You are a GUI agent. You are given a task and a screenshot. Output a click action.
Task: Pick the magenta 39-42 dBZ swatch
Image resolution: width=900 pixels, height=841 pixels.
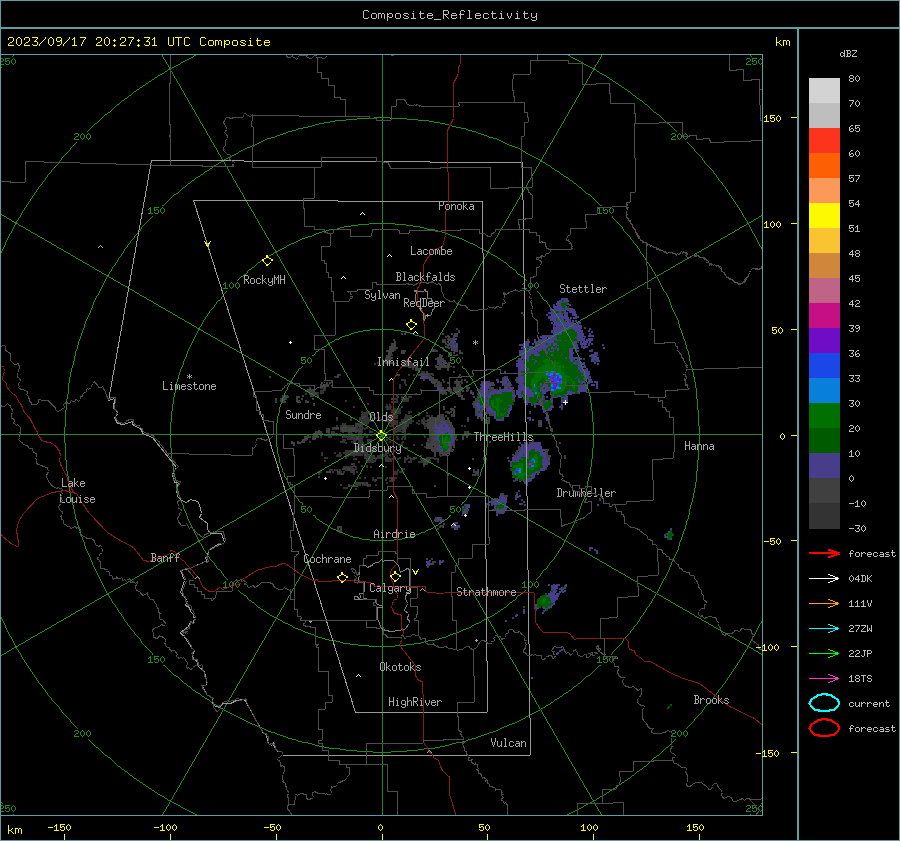[824, 316]
